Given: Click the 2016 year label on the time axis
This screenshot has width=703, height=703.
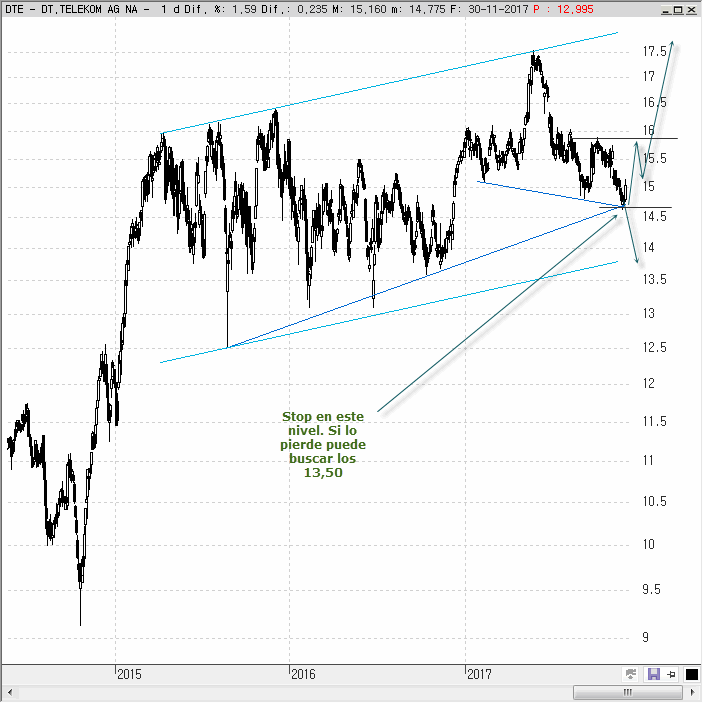Looking at the screenshot, I should click(303, 674).
